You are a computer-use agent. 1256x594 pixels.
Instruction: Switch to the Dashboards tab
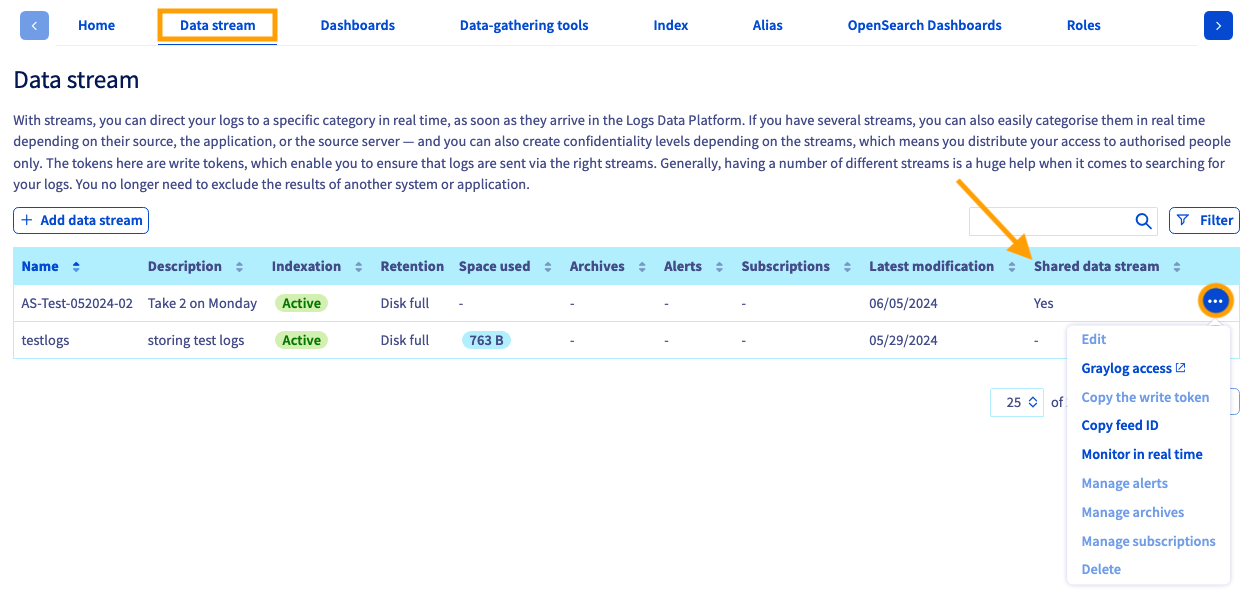point(357,25)
